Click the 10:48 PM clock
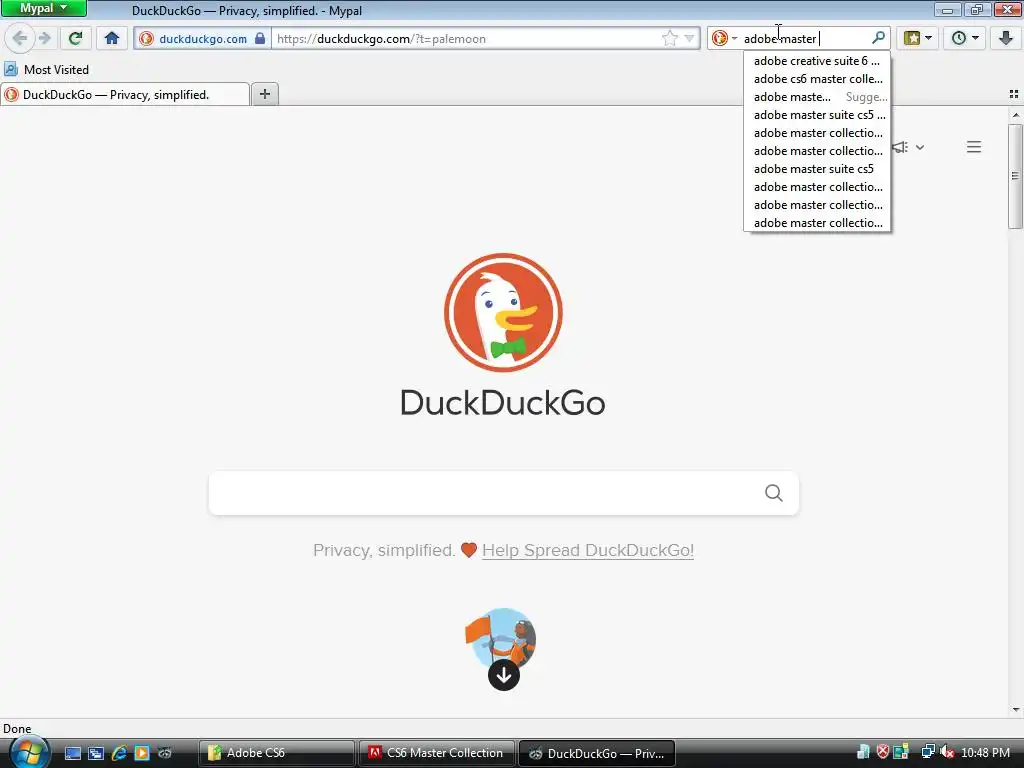The height and width of the screenshot is (768, 1024). tap(985, 752)
